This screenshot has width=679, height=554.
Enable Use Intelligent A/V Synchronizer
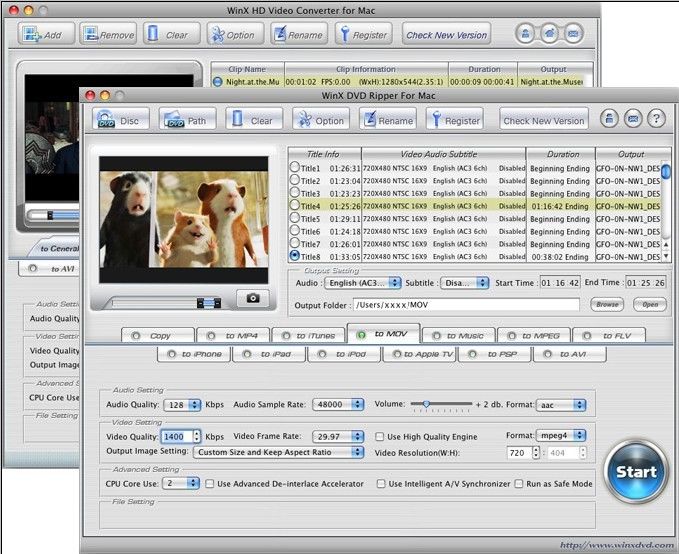[381, 483]
